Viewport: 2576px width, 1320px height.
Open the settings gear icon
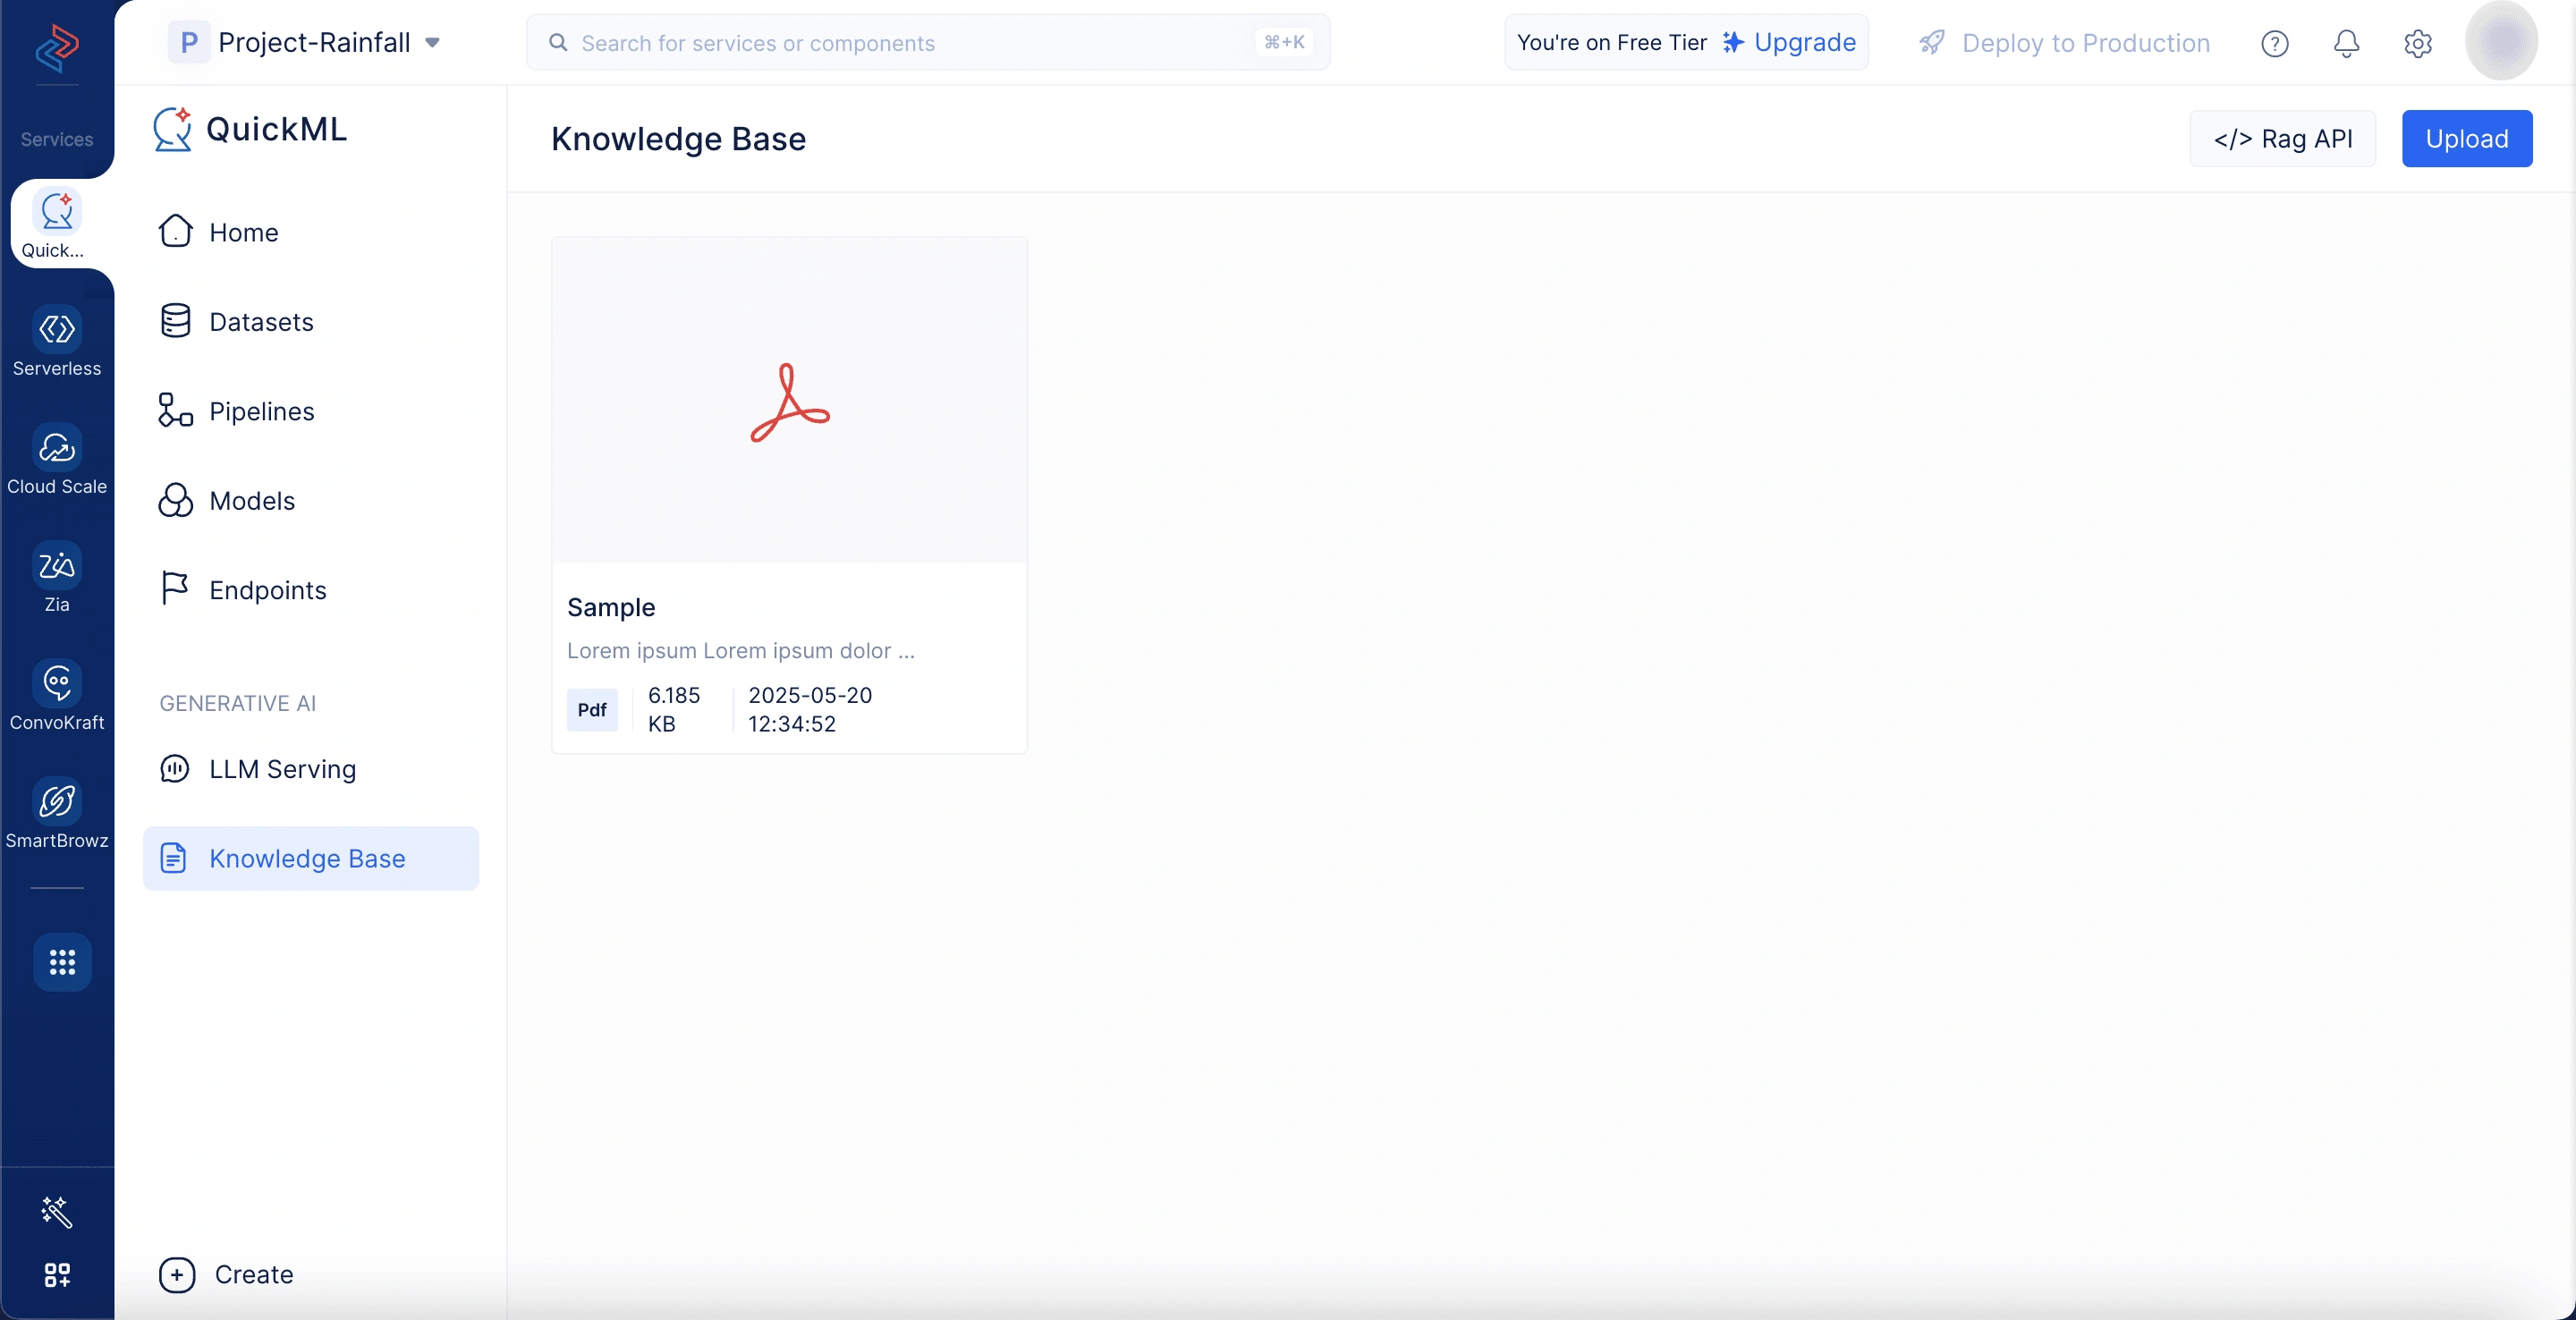point(2418,43)
